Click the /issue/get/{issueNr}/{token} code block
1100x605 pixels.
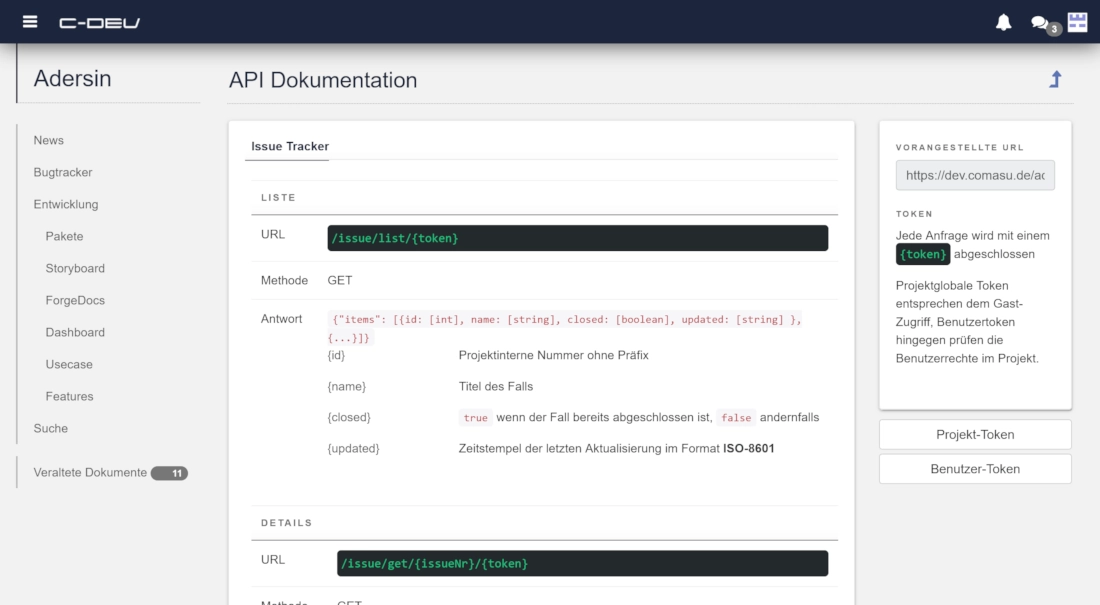pyautogui.click(x=582, y=564)
